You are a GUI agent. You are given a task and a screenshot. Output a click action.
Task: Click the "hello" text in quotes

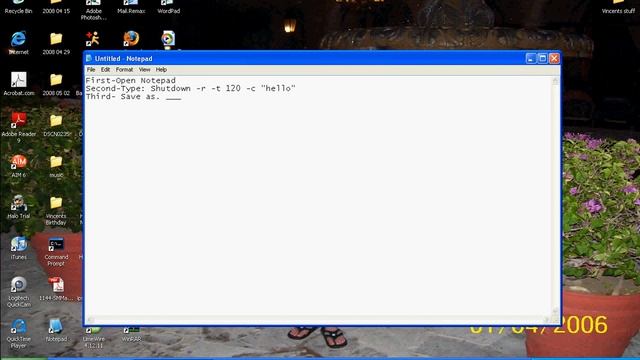[x=278, y=89]
